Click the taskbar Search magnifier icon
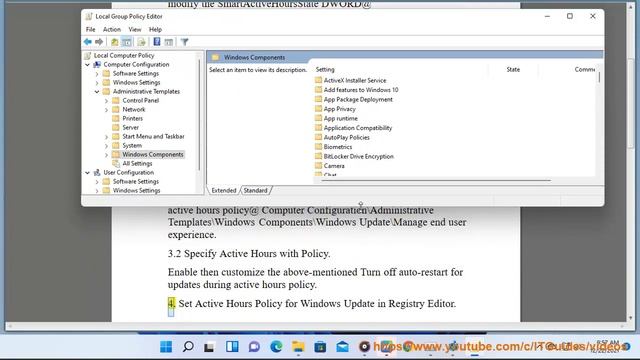 (x=188, y=347)
